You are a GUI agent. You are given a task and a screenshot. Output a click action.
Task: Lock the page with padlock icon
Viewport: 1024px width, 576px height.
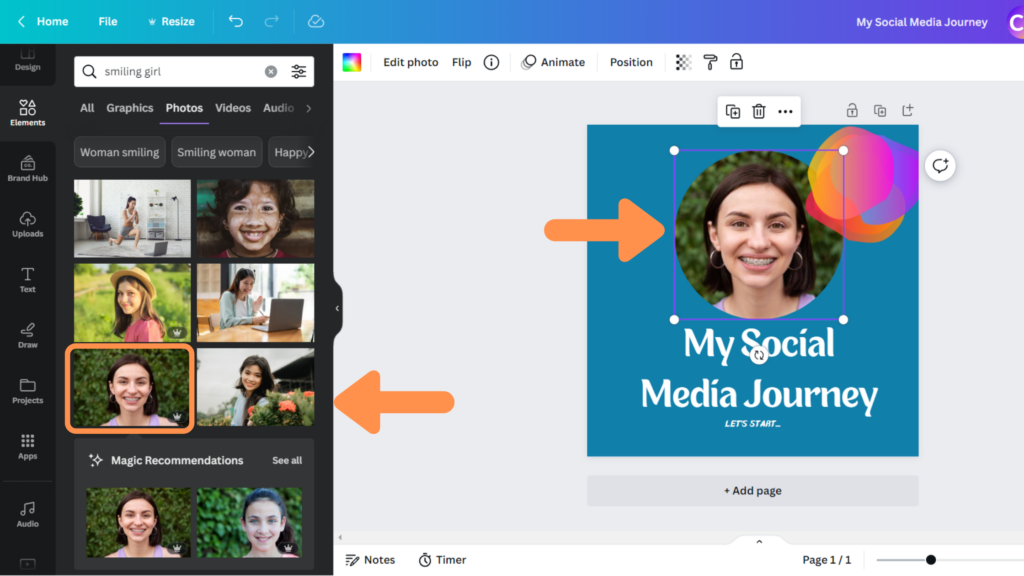[x=852, y=110]
